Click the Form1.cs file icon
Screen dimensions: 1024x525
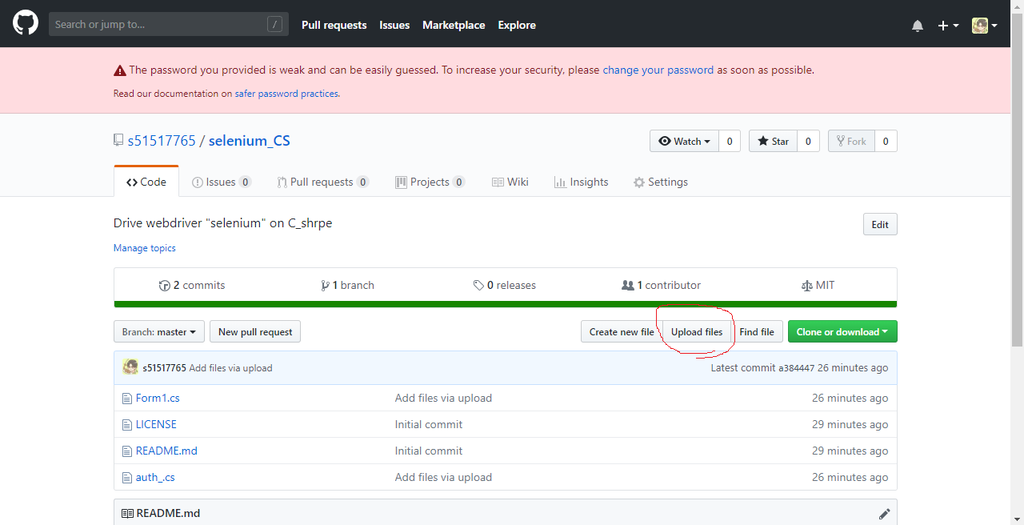127,398
